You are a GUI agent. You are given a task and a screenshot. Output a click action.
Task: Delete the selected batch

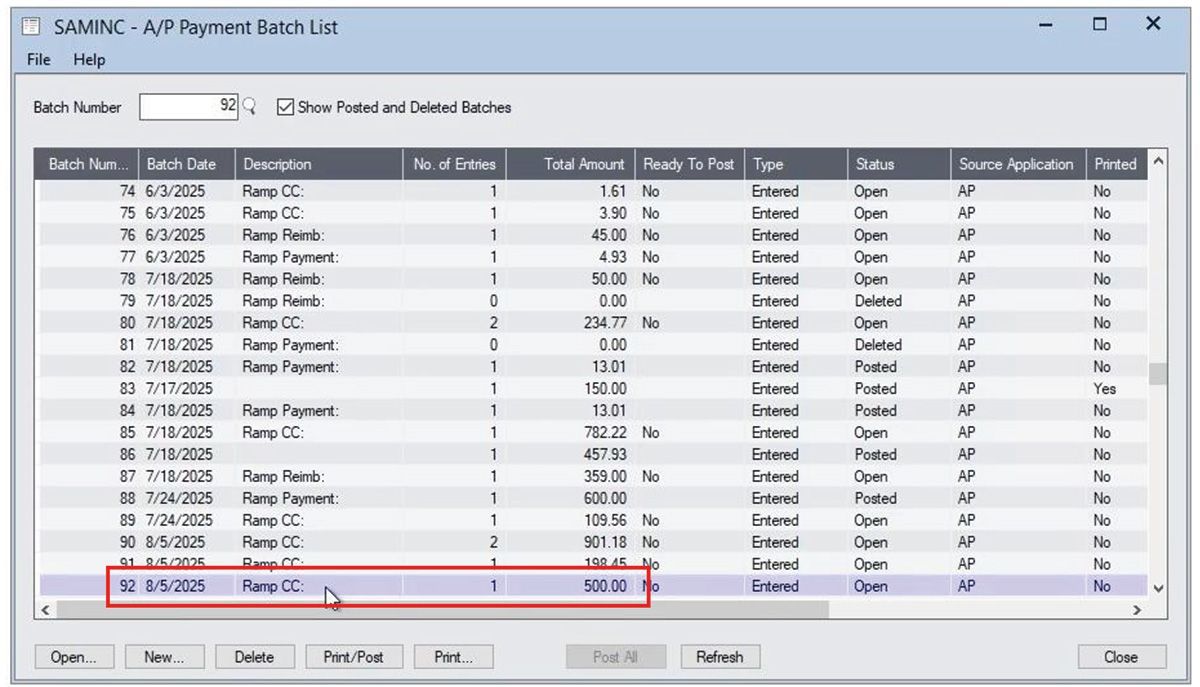pos(255,657)
